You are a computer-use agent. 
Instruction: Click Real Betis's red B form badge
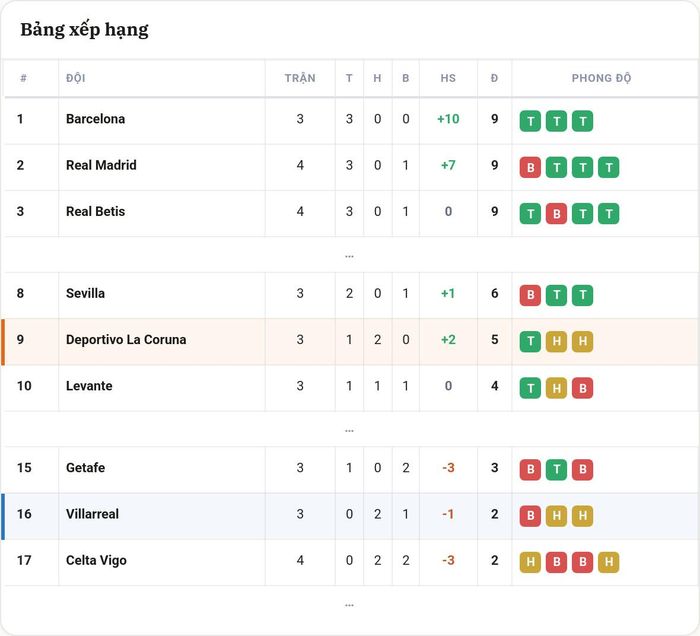[556, 214]
